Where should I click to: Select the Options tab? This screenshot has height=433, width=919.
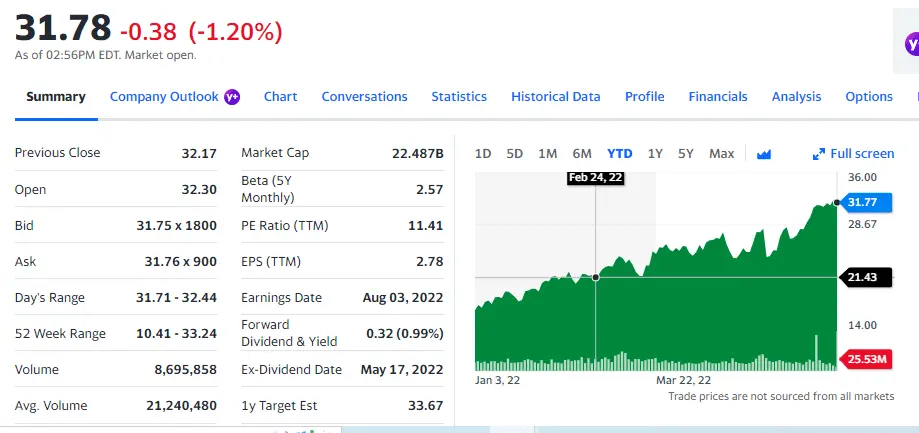point(868,97)
